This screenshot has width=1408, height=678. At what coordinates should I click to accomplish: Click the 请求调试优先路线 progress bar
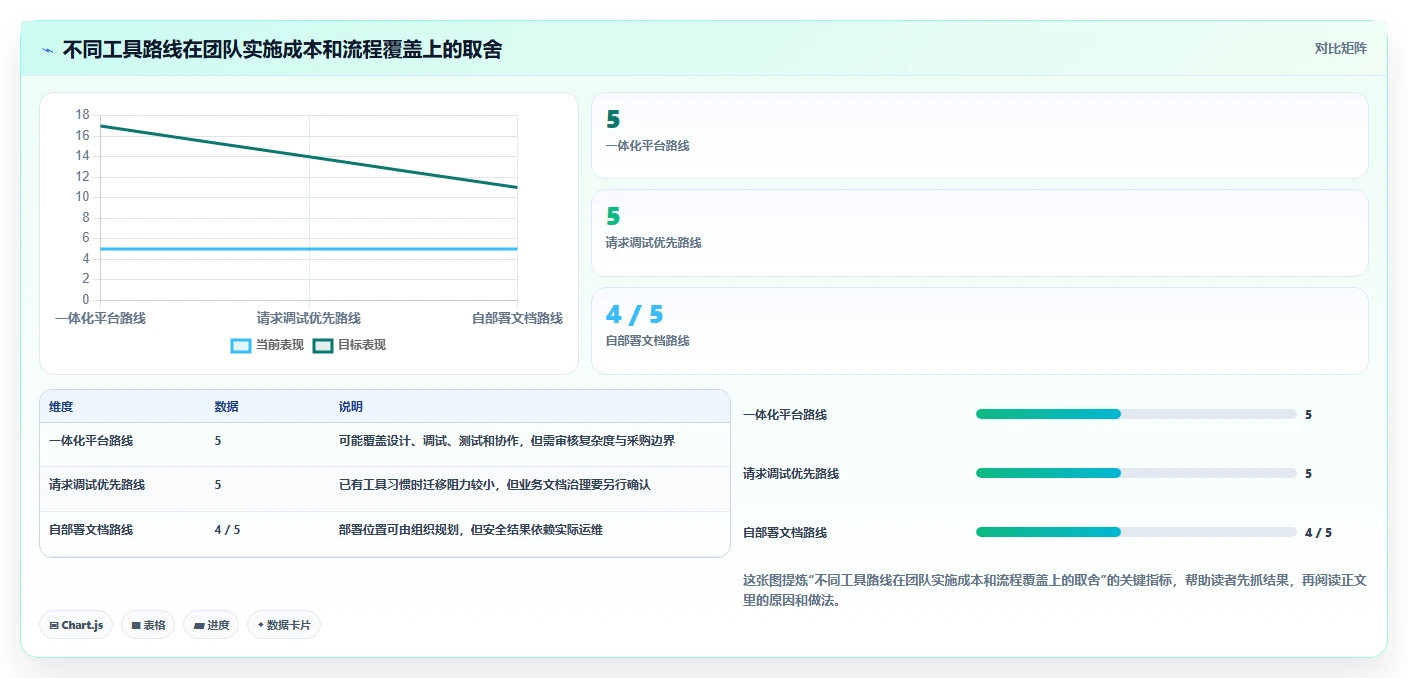(1136, 473)
